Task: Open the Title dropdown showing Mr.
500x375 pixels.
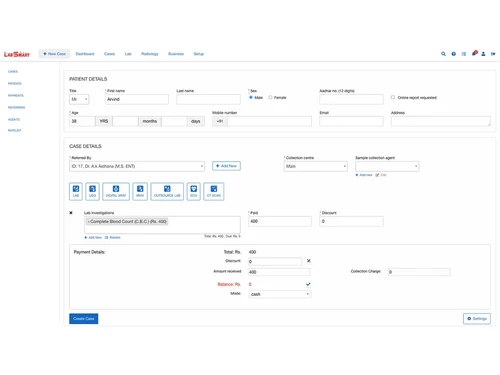Action: [x=79, y=99]
